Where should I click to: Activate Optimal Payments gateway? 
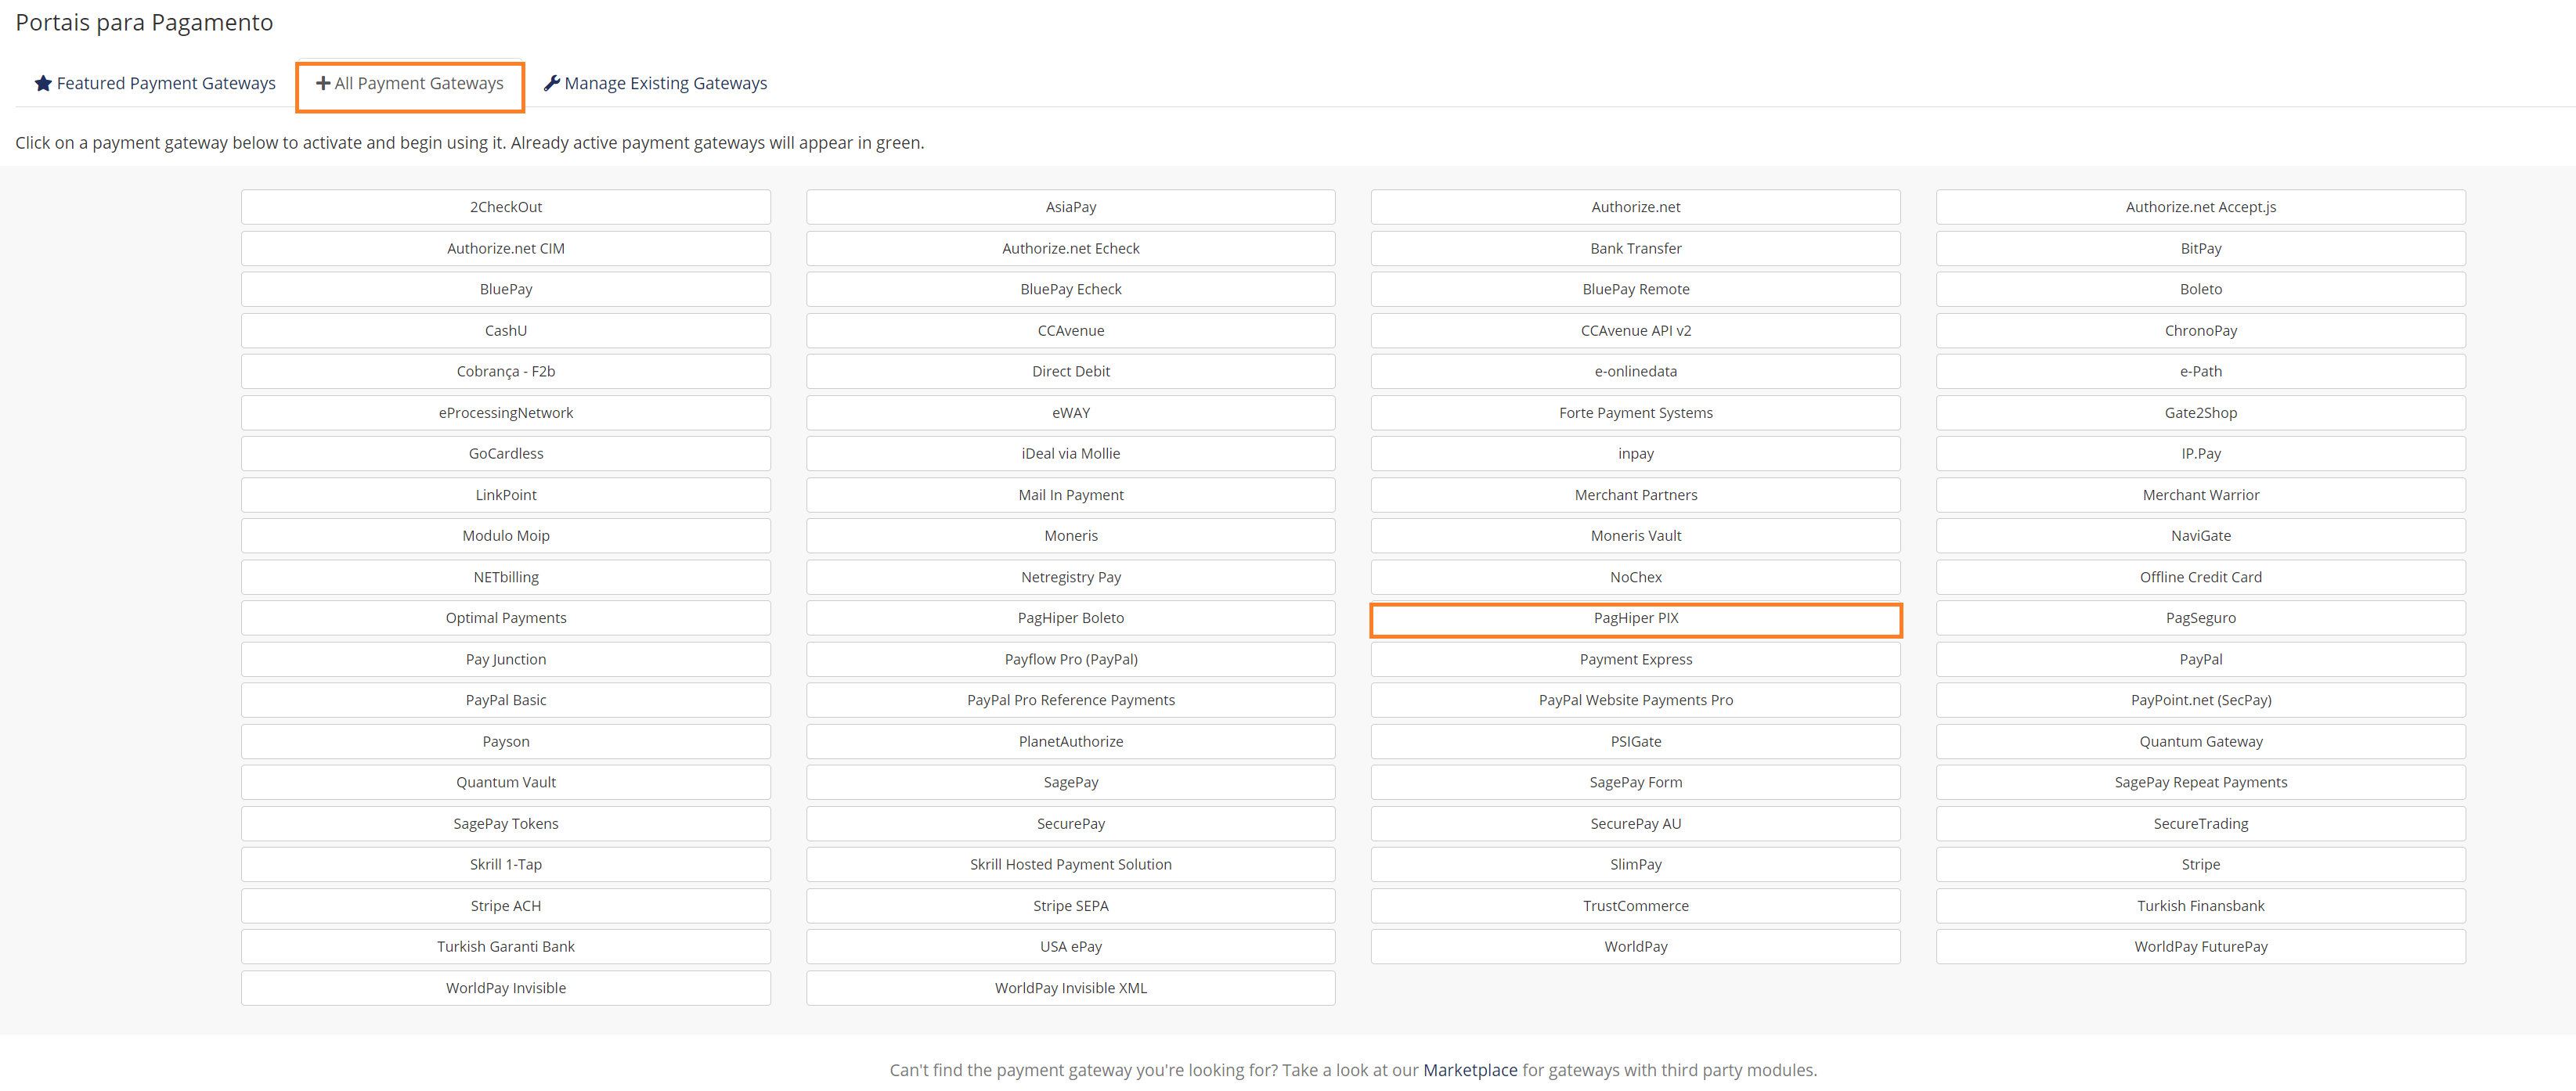tap(506, 618)
